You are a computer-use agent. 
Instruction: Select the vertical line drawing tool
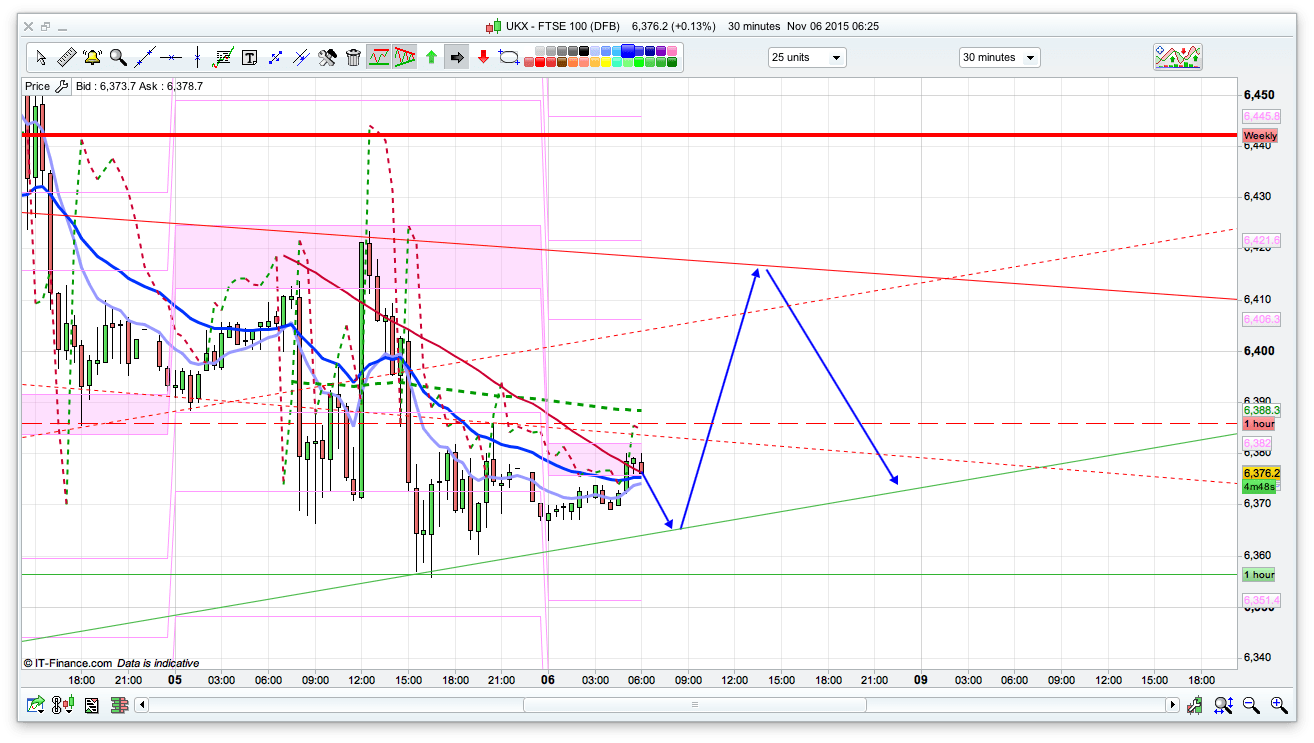(x=197, y=57)
